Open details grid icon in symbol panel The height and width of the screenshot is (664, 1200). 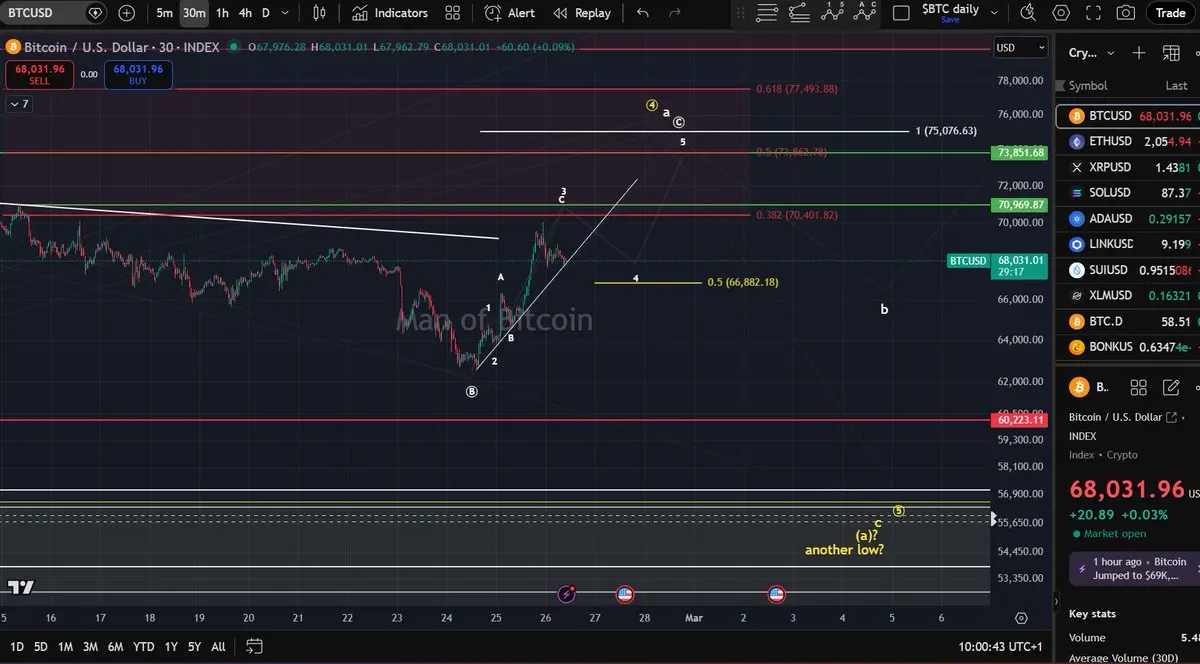coord(1139,387)
